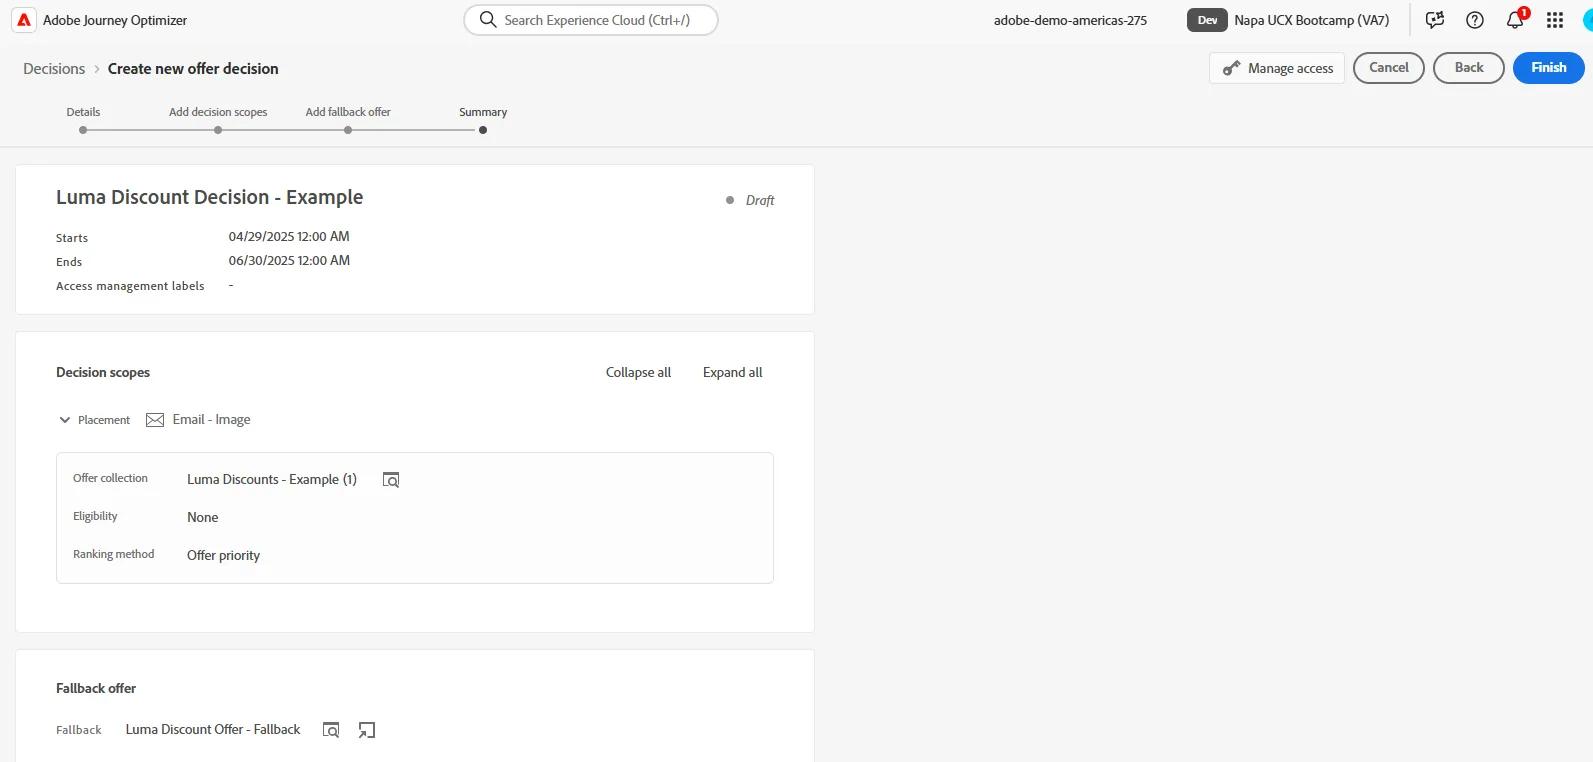Click the start date 04/29/2025 12:00 AM
Screen dimensions: 1593x762
tap(289, 237)
